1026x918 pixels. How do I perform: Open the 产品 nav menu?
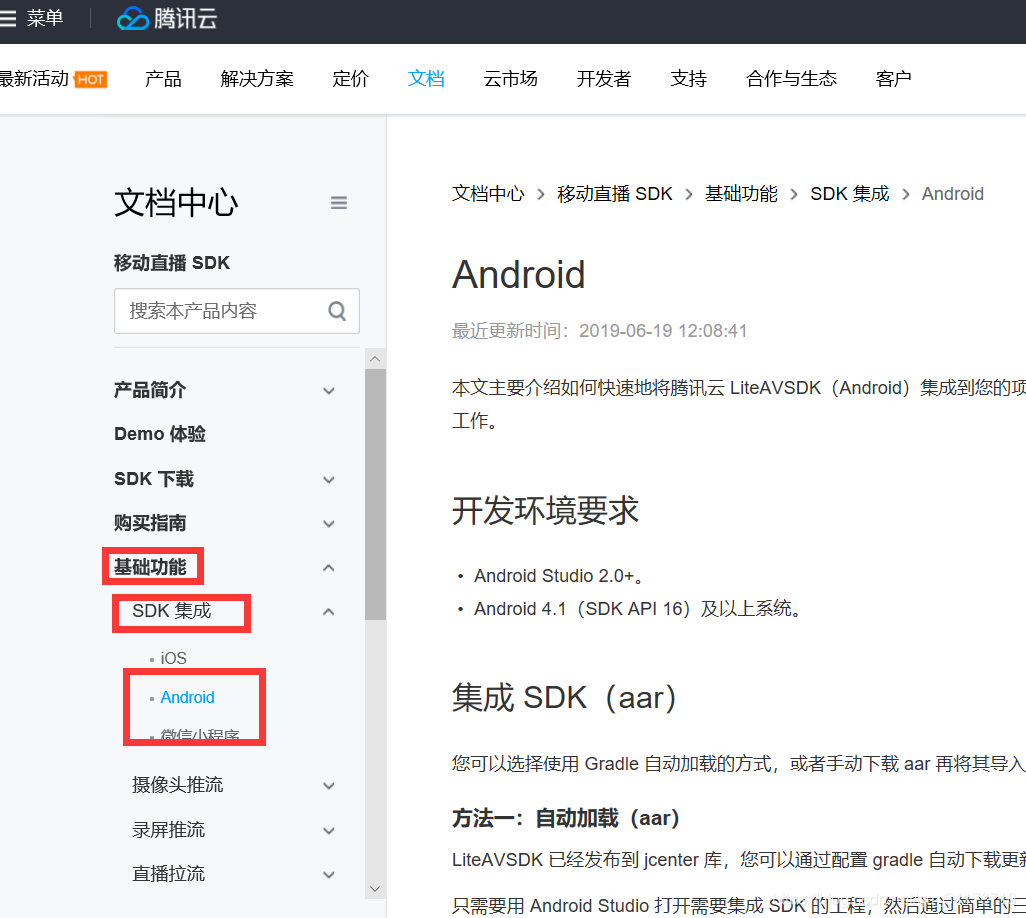pos(163,79)
